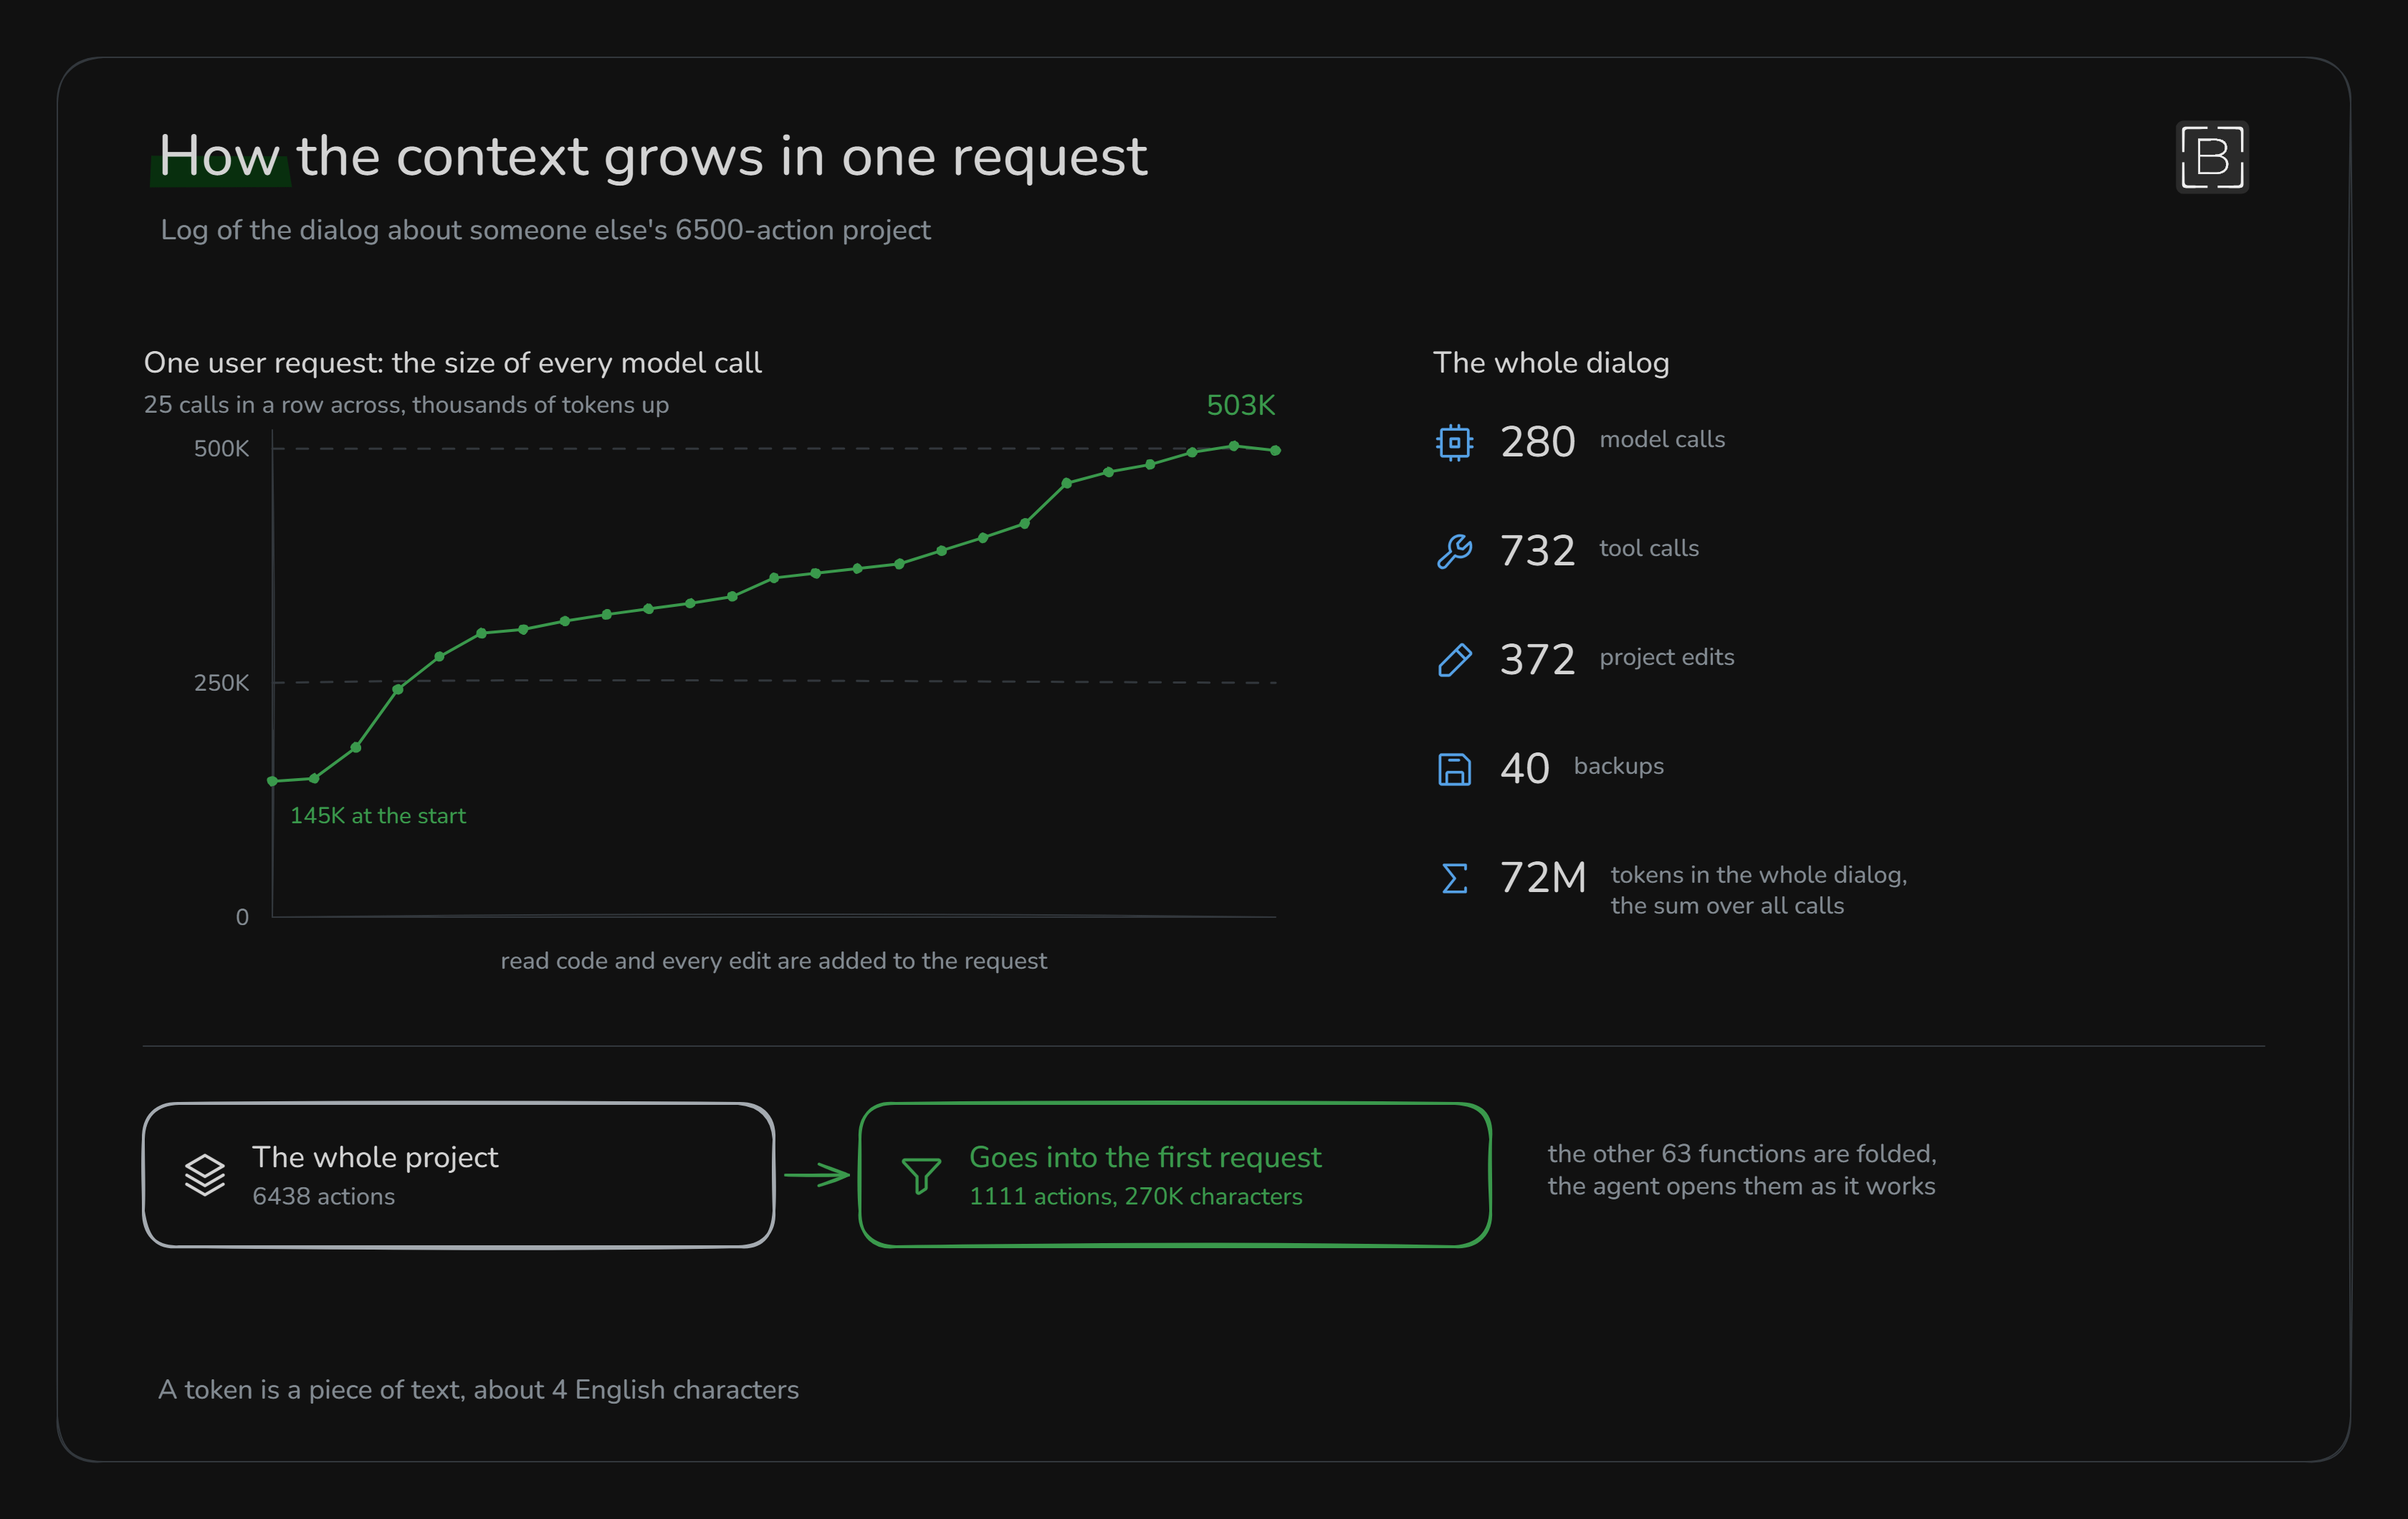
Task: Click the wrench icon beside 732 tool calls
Action: 1454,551
